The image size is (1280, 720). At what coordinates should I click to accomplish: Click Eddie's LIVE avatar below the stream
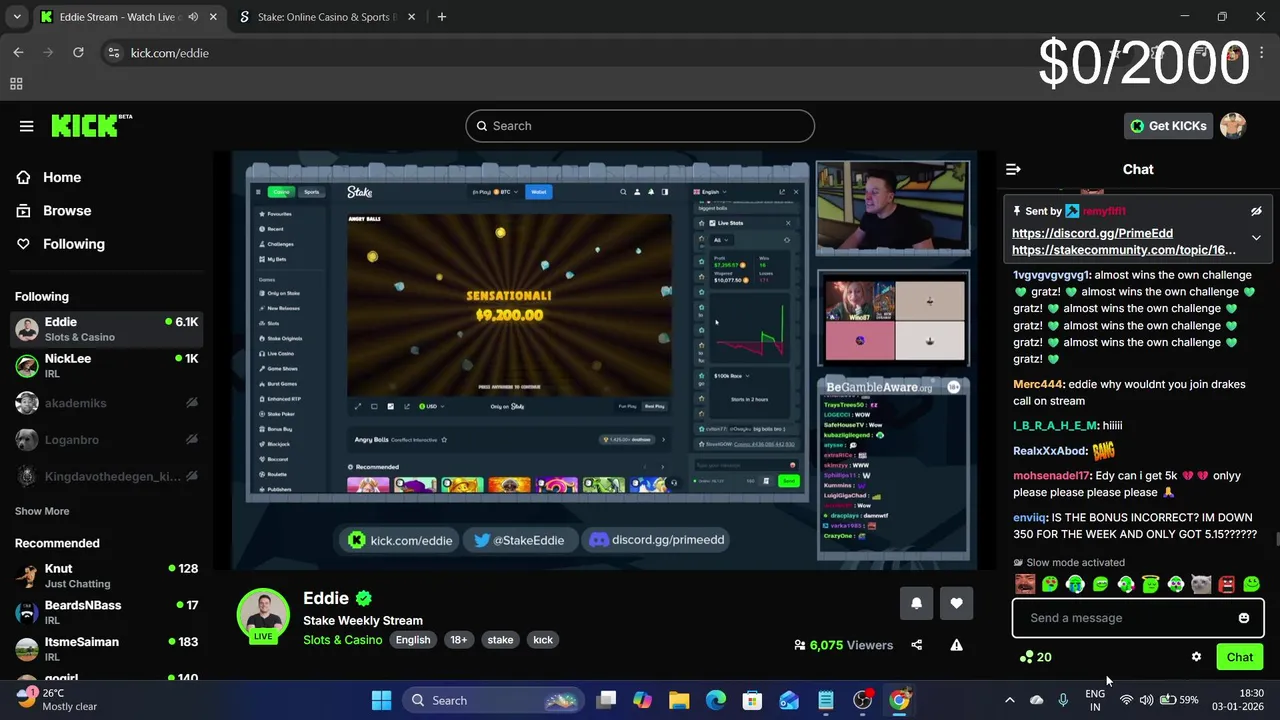[x=263, y=614]
